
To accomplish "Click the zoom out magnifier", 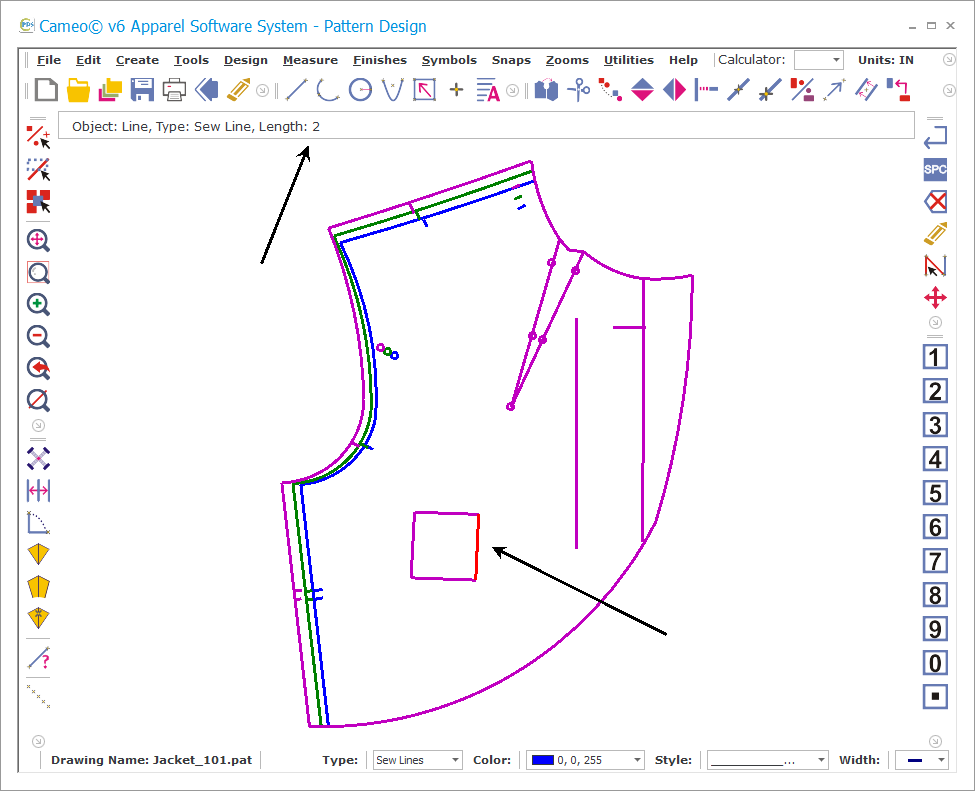I will click(x=38, y=336).
